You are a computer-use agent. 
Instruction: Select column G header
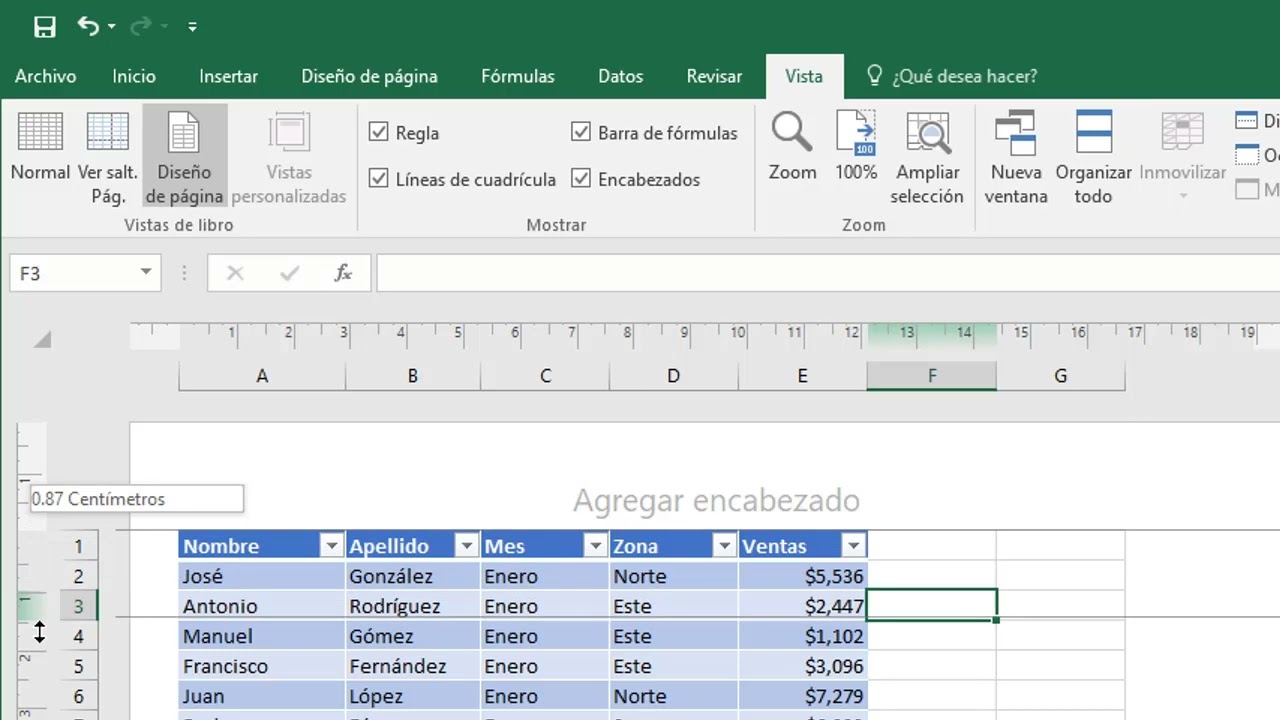tap(1060, 376)
